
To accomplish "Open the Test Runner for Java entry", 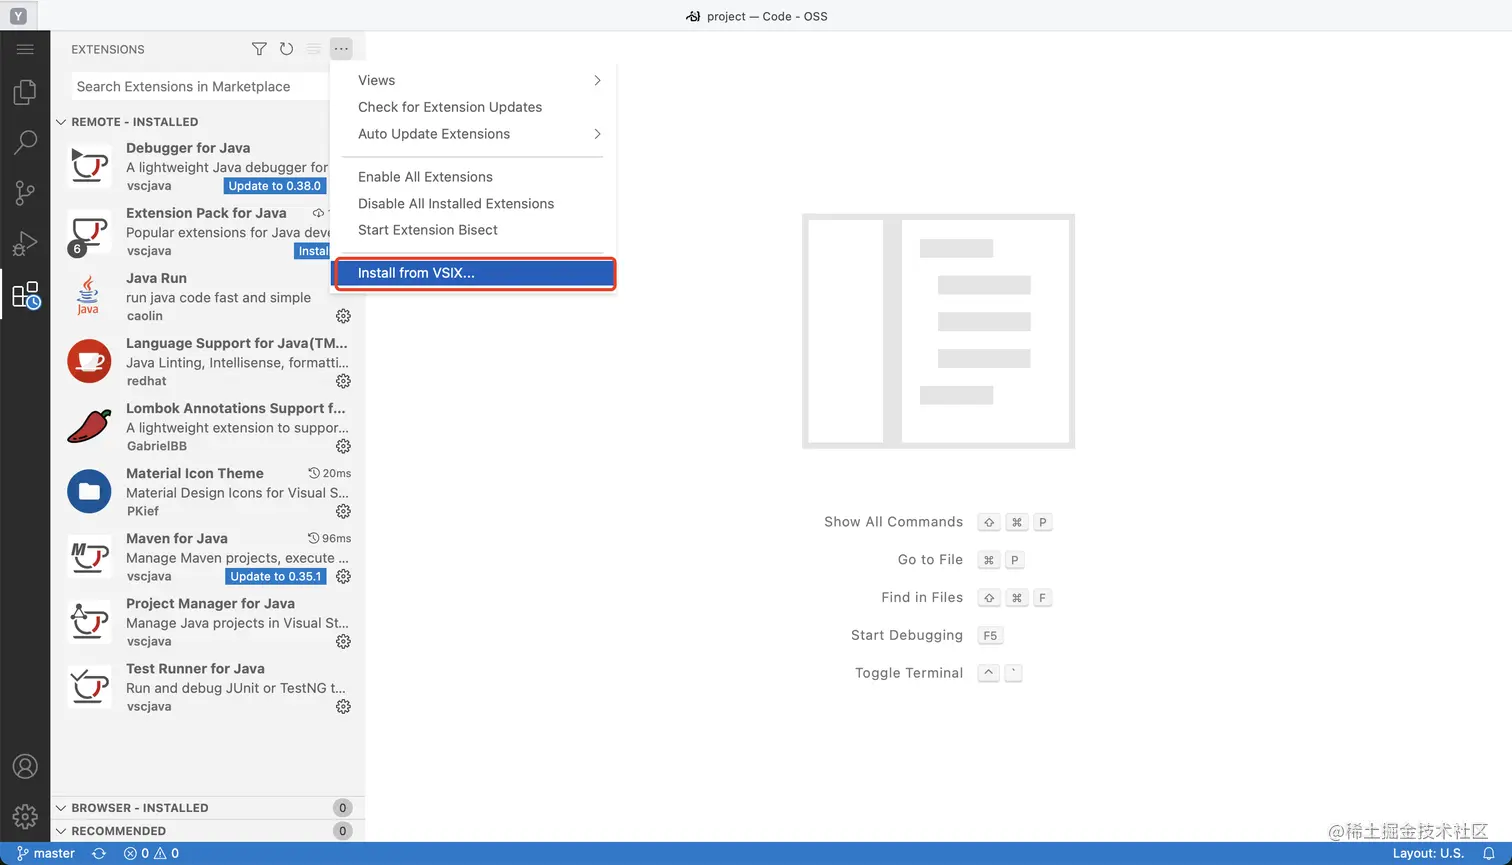I will [208, 686].
